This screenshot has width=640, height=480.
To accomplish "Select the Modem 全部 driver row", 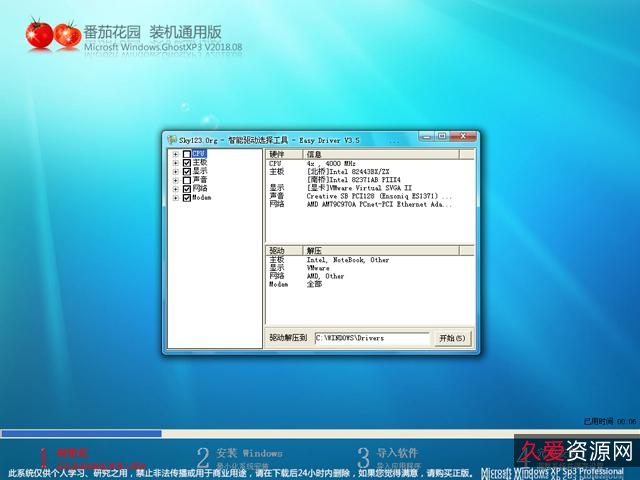I will pyautogui.click(x=369, y=284).
